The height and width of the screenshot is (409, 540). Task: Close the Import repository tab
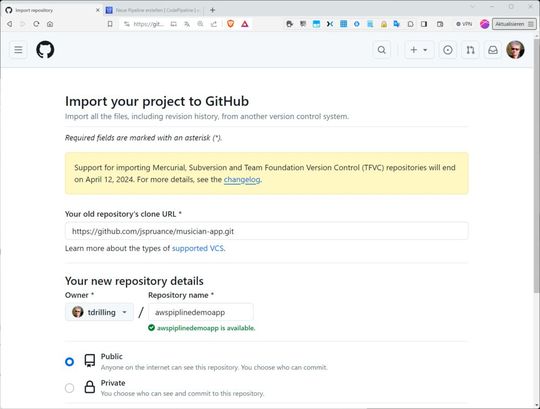(x=97, y=10)
